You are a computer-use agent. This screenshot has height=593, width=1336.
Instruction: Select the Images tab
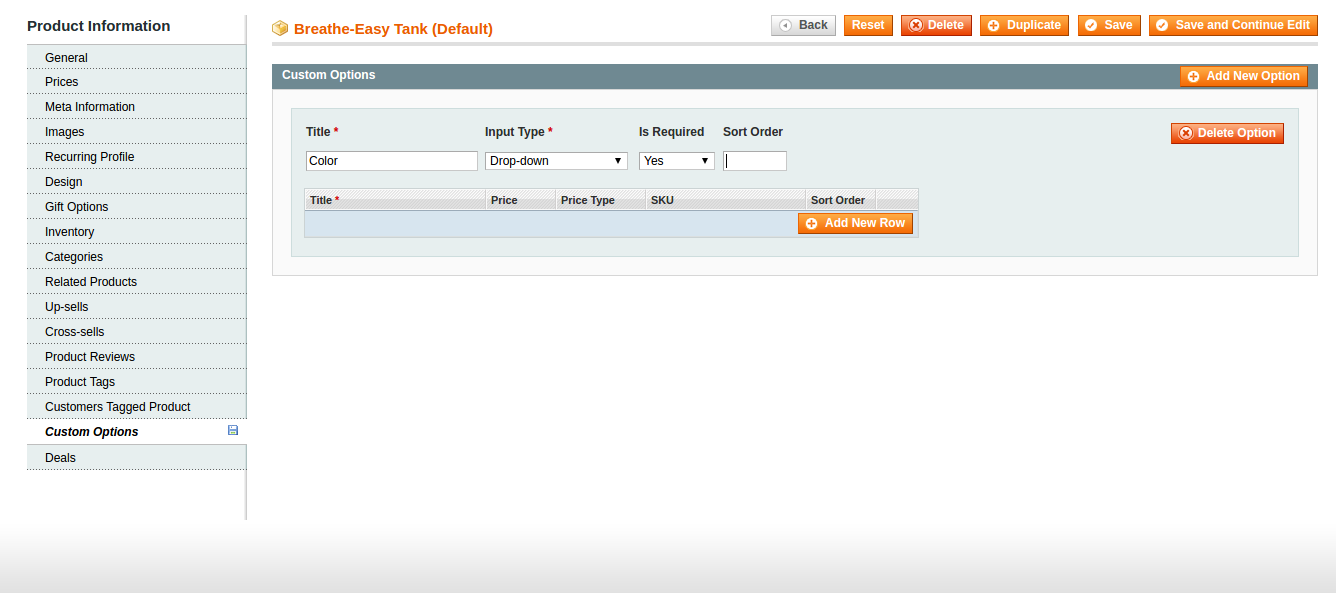[64, 132]
